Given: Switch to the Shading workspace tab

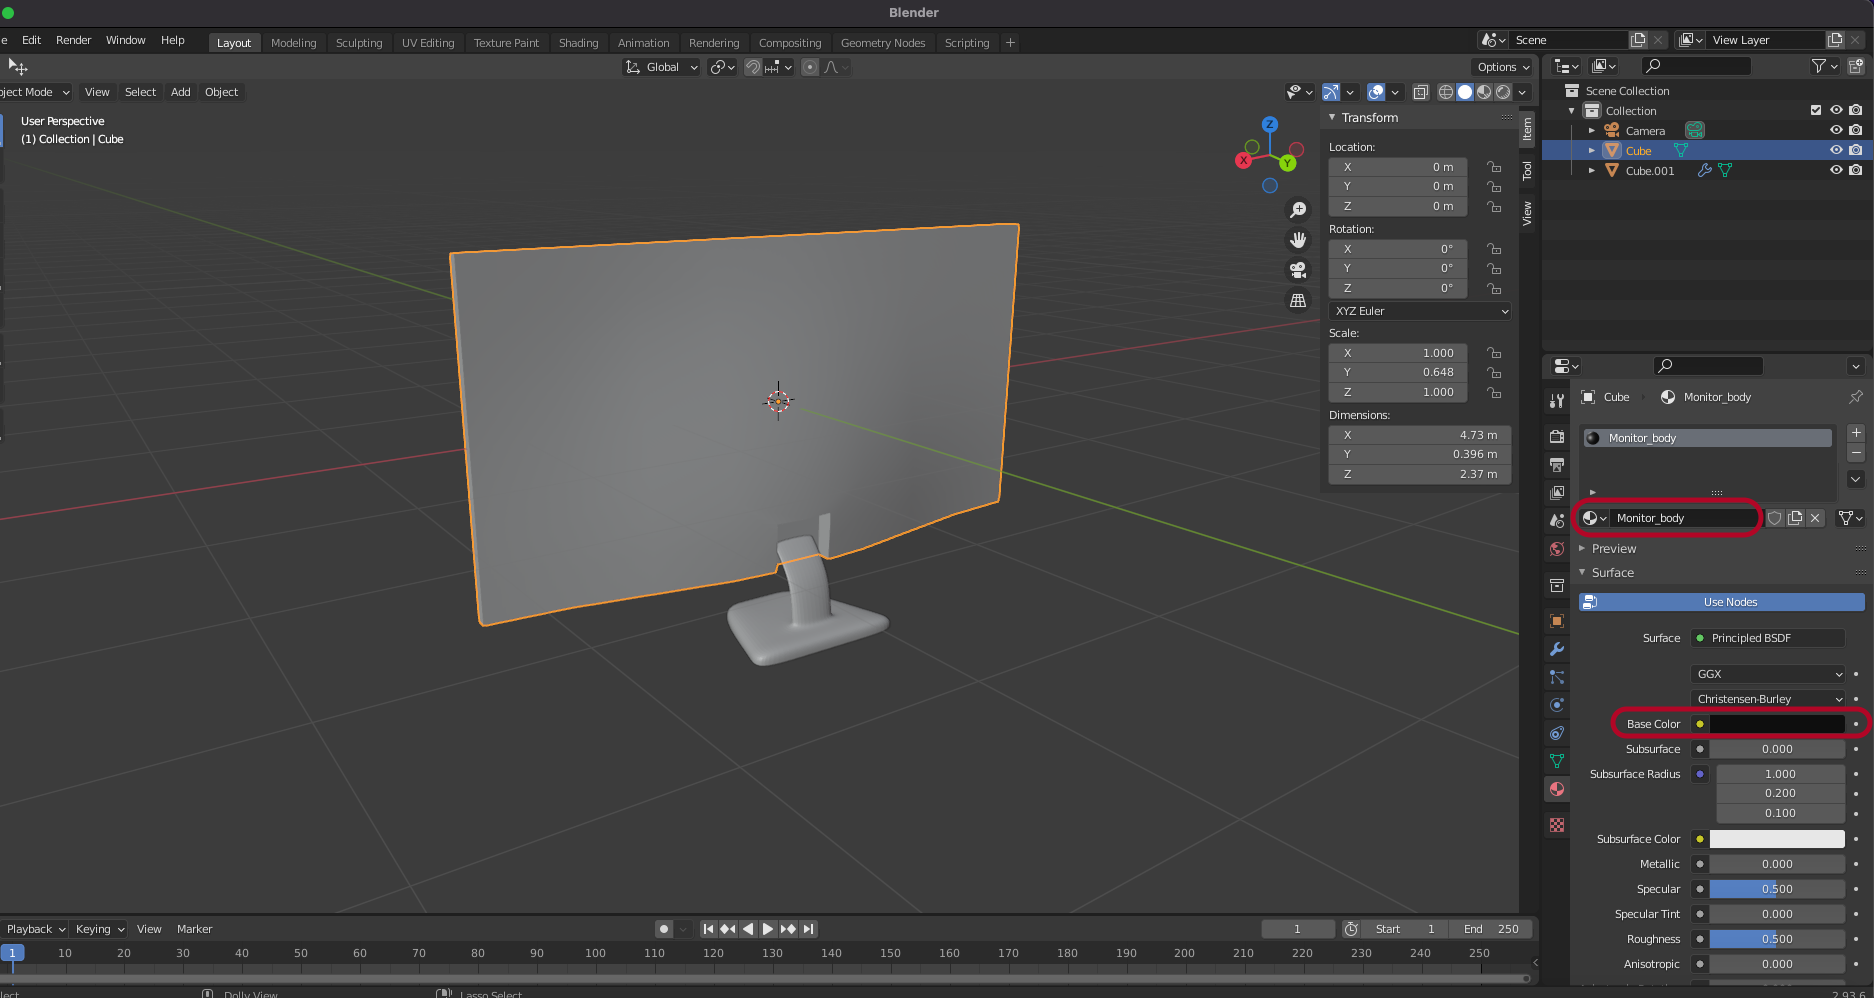Looking at the screenshot, I should 578,43.
